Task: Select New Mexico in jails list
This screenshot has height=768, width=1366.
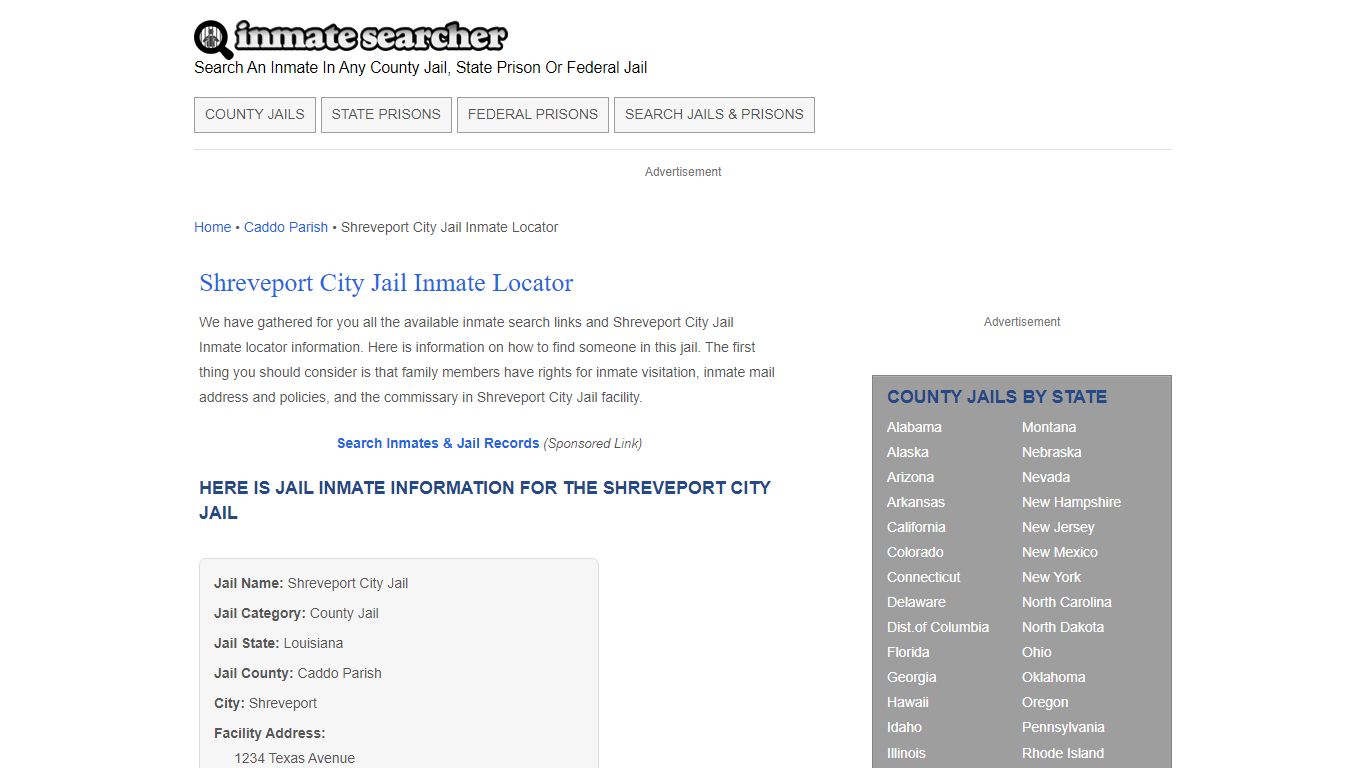Action: click(x=1060, y=552)
